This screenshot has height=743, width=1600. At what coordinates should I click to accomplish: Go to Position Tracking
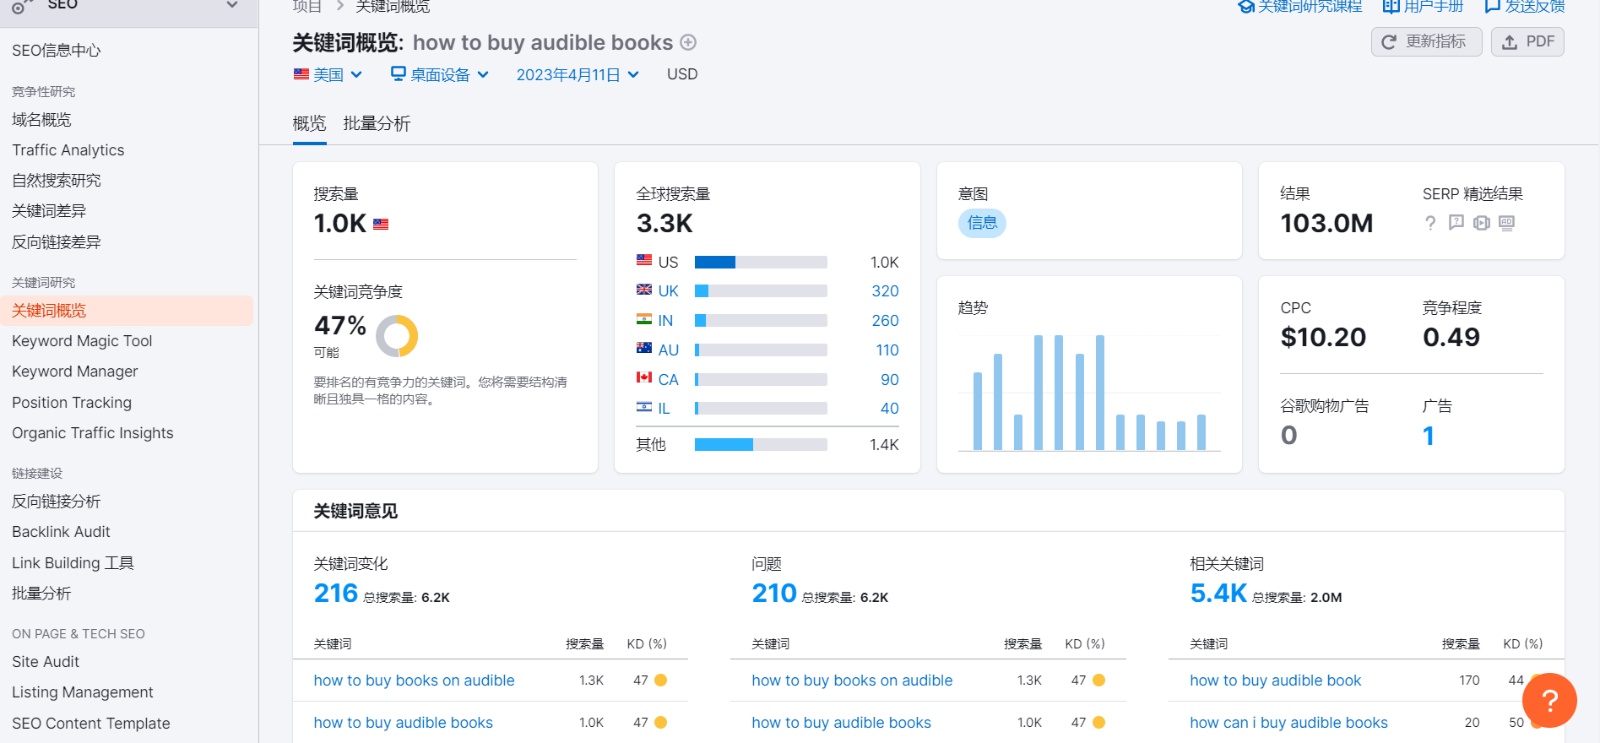[x=72, y=402]
